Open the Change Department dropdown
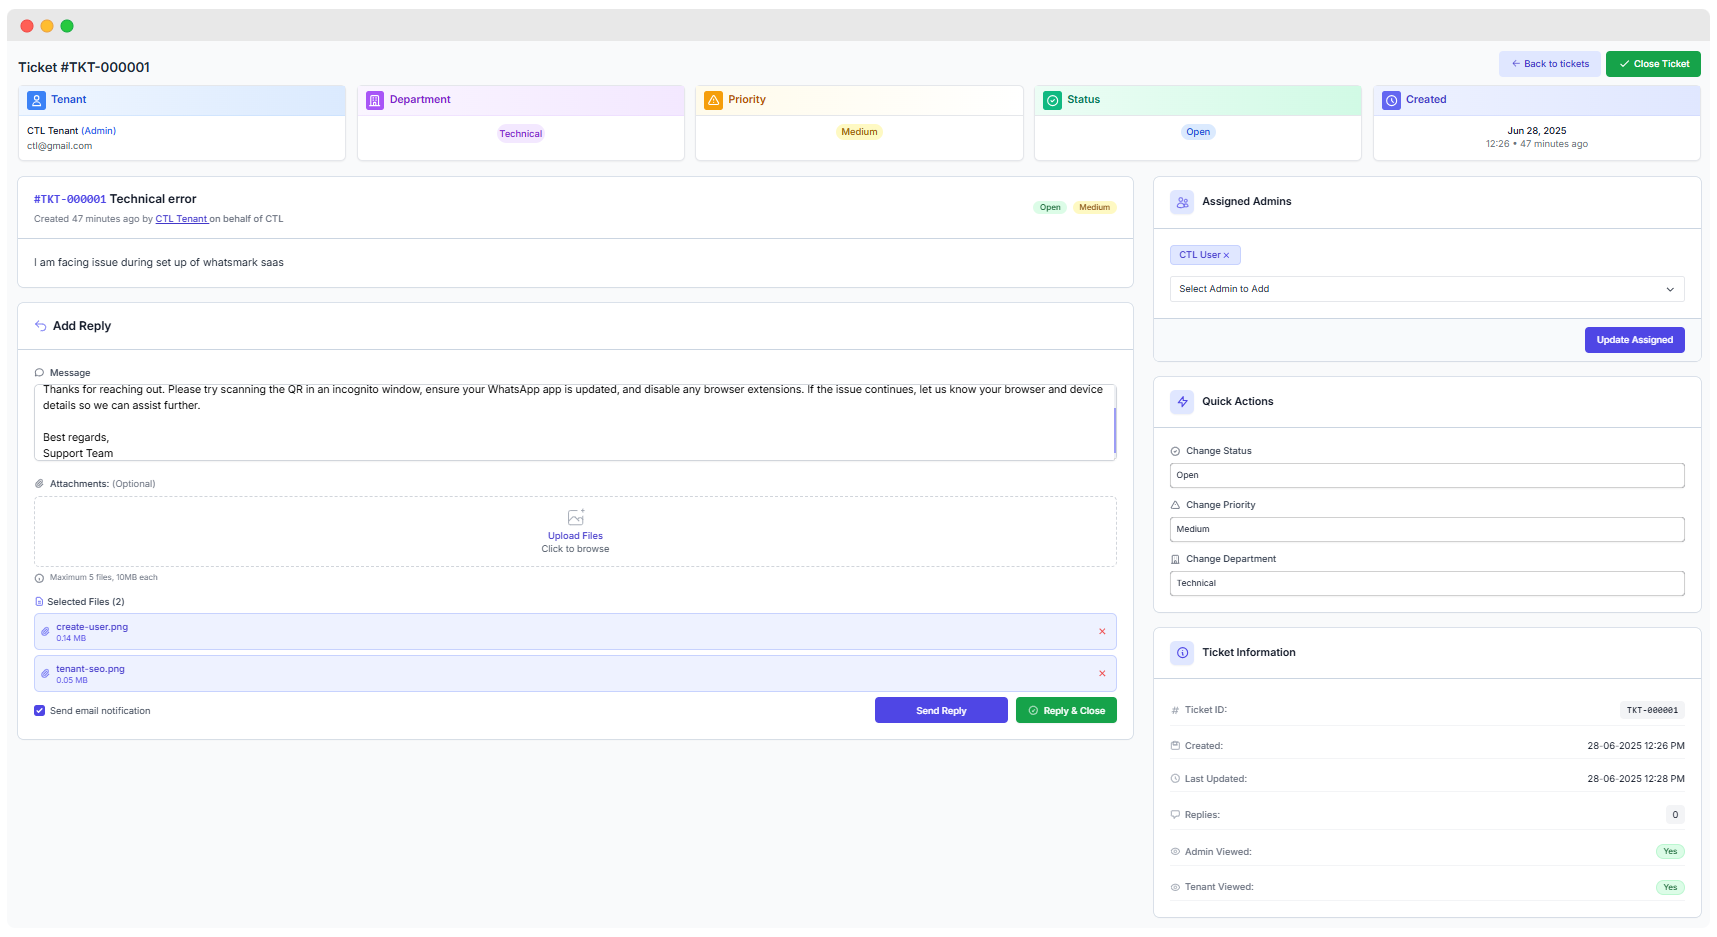Viewport: 1717px width, 937px height. tap(1426, 584)
